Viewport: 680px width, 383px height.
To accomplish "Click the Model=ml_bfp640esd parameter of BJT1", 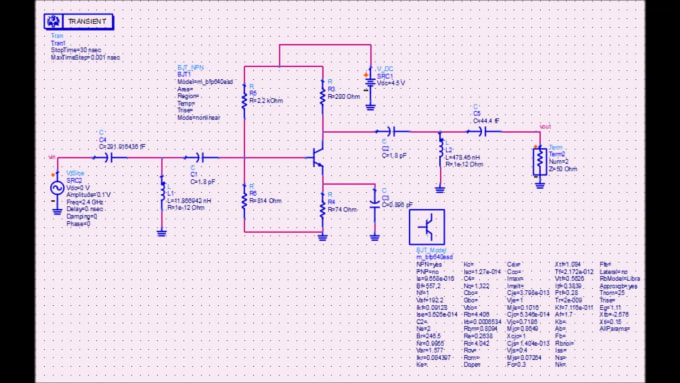I will pyautogui.click(x=205, y=82).
